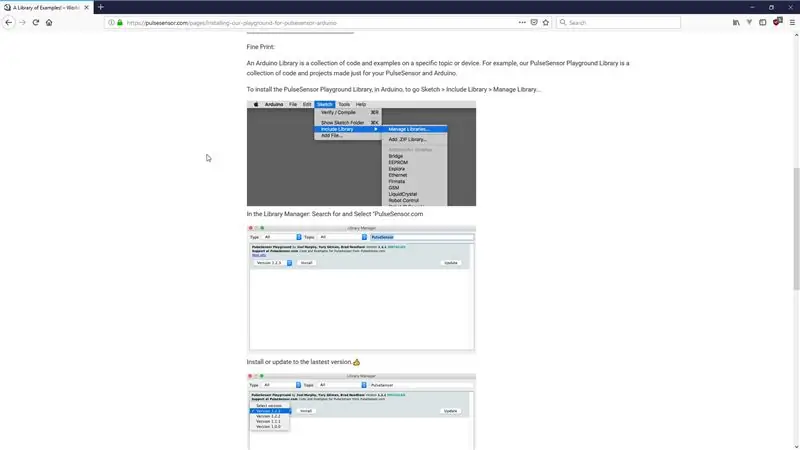800x450 pixels.
Task: Click the green secure connection padlock
Action: [120, 22]
